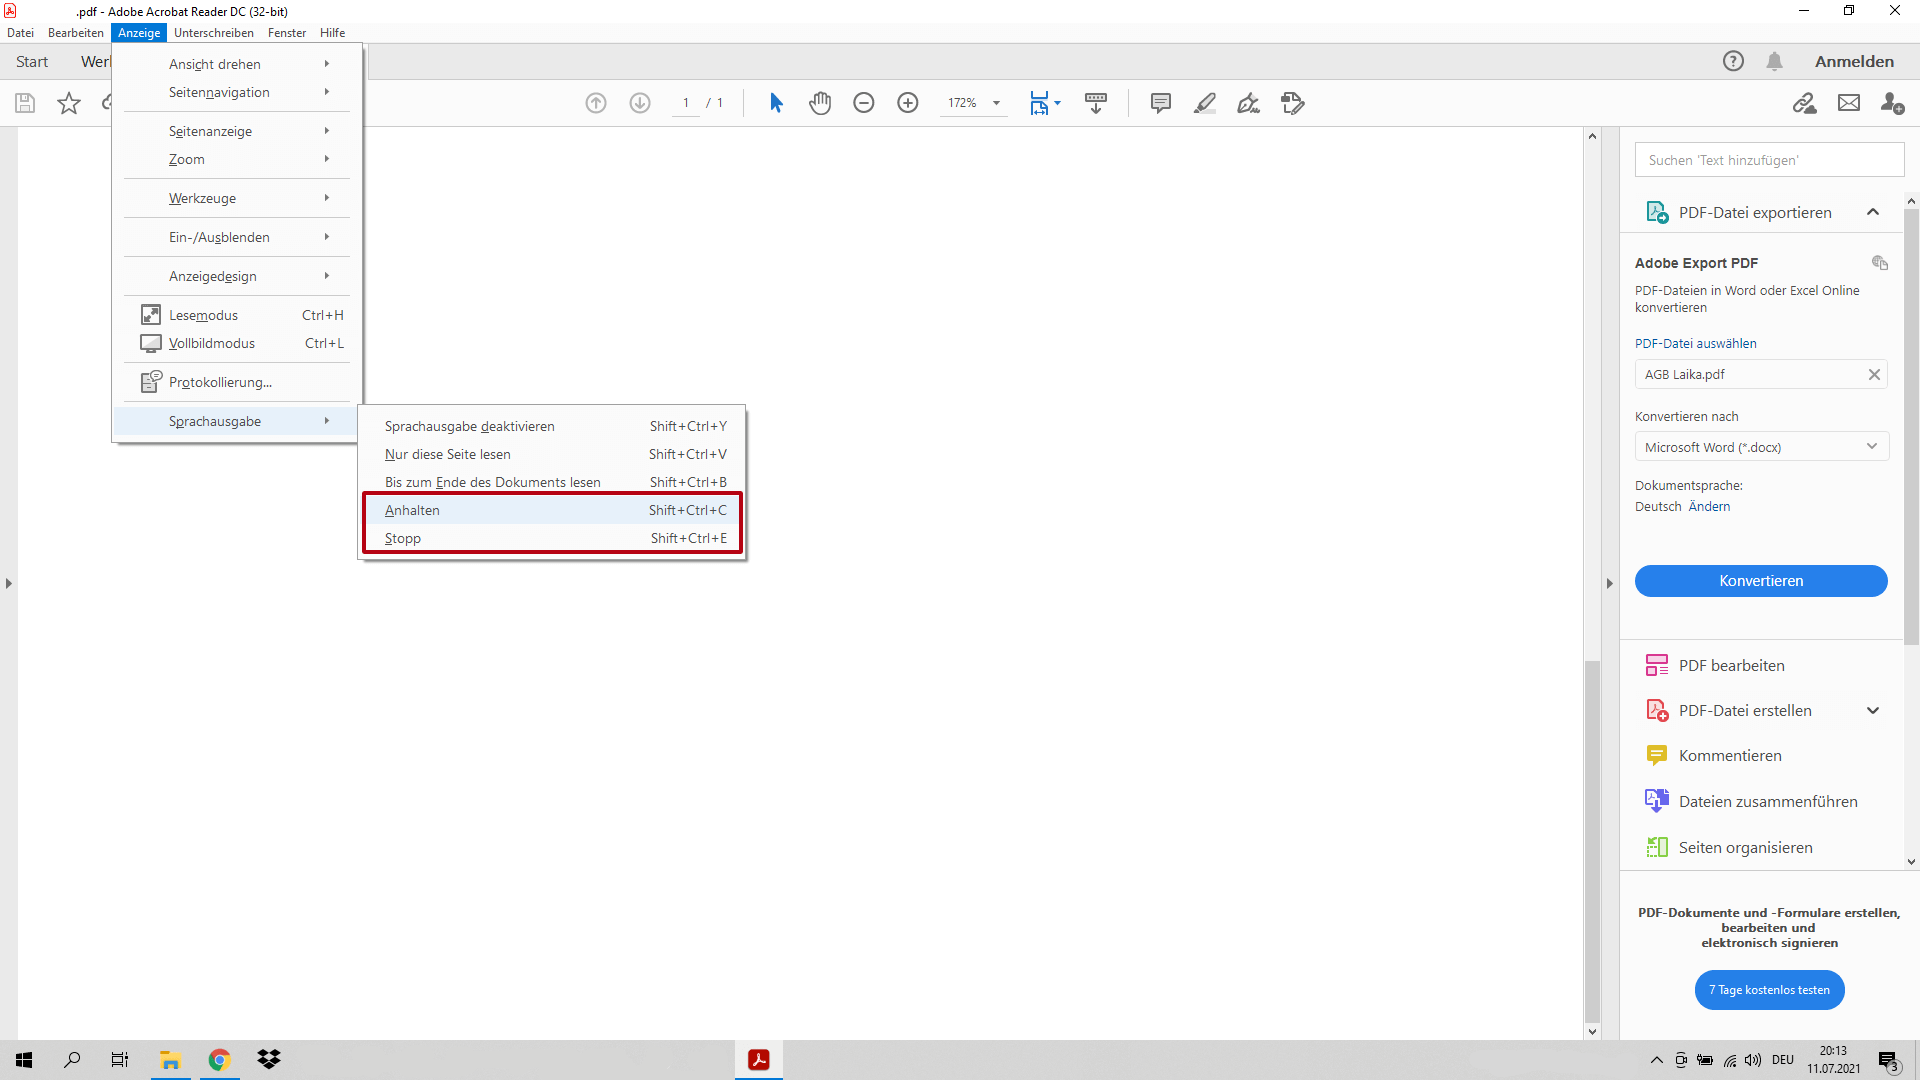Expand PDF-Datei erstellen chevron
This screenshot has width=1920, height=1080.
1872,711
